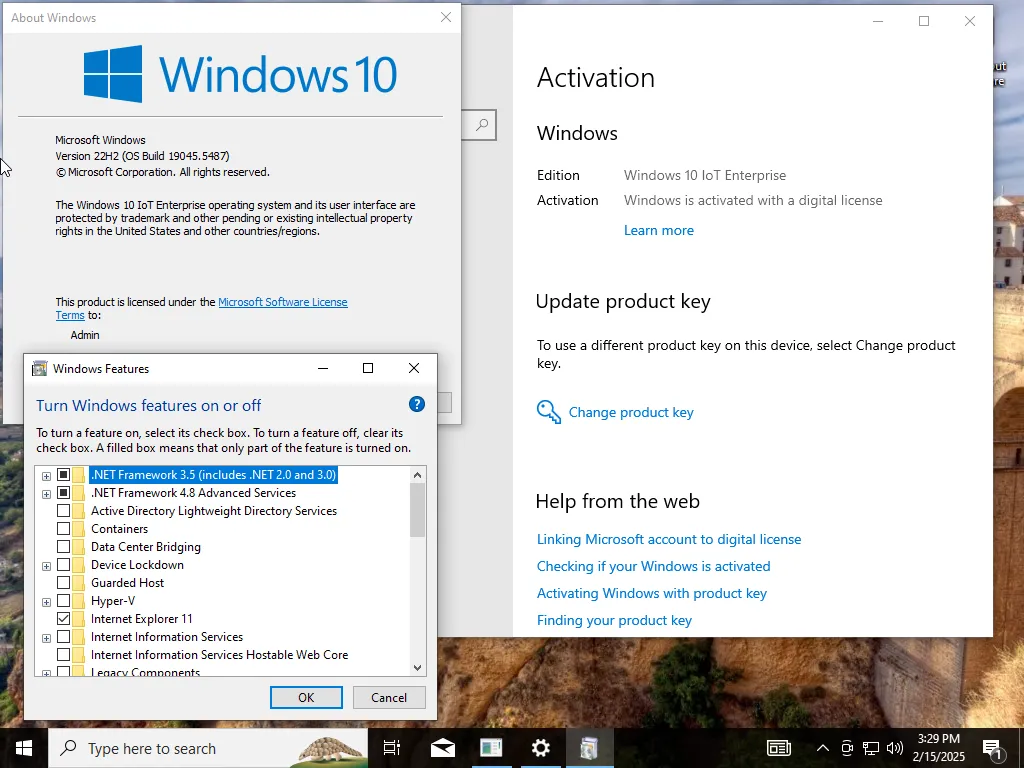Uncheck Internet Explorer 11
Image resolution: width=1024 pixels, height=768 pixels.
tap(63, 618)
